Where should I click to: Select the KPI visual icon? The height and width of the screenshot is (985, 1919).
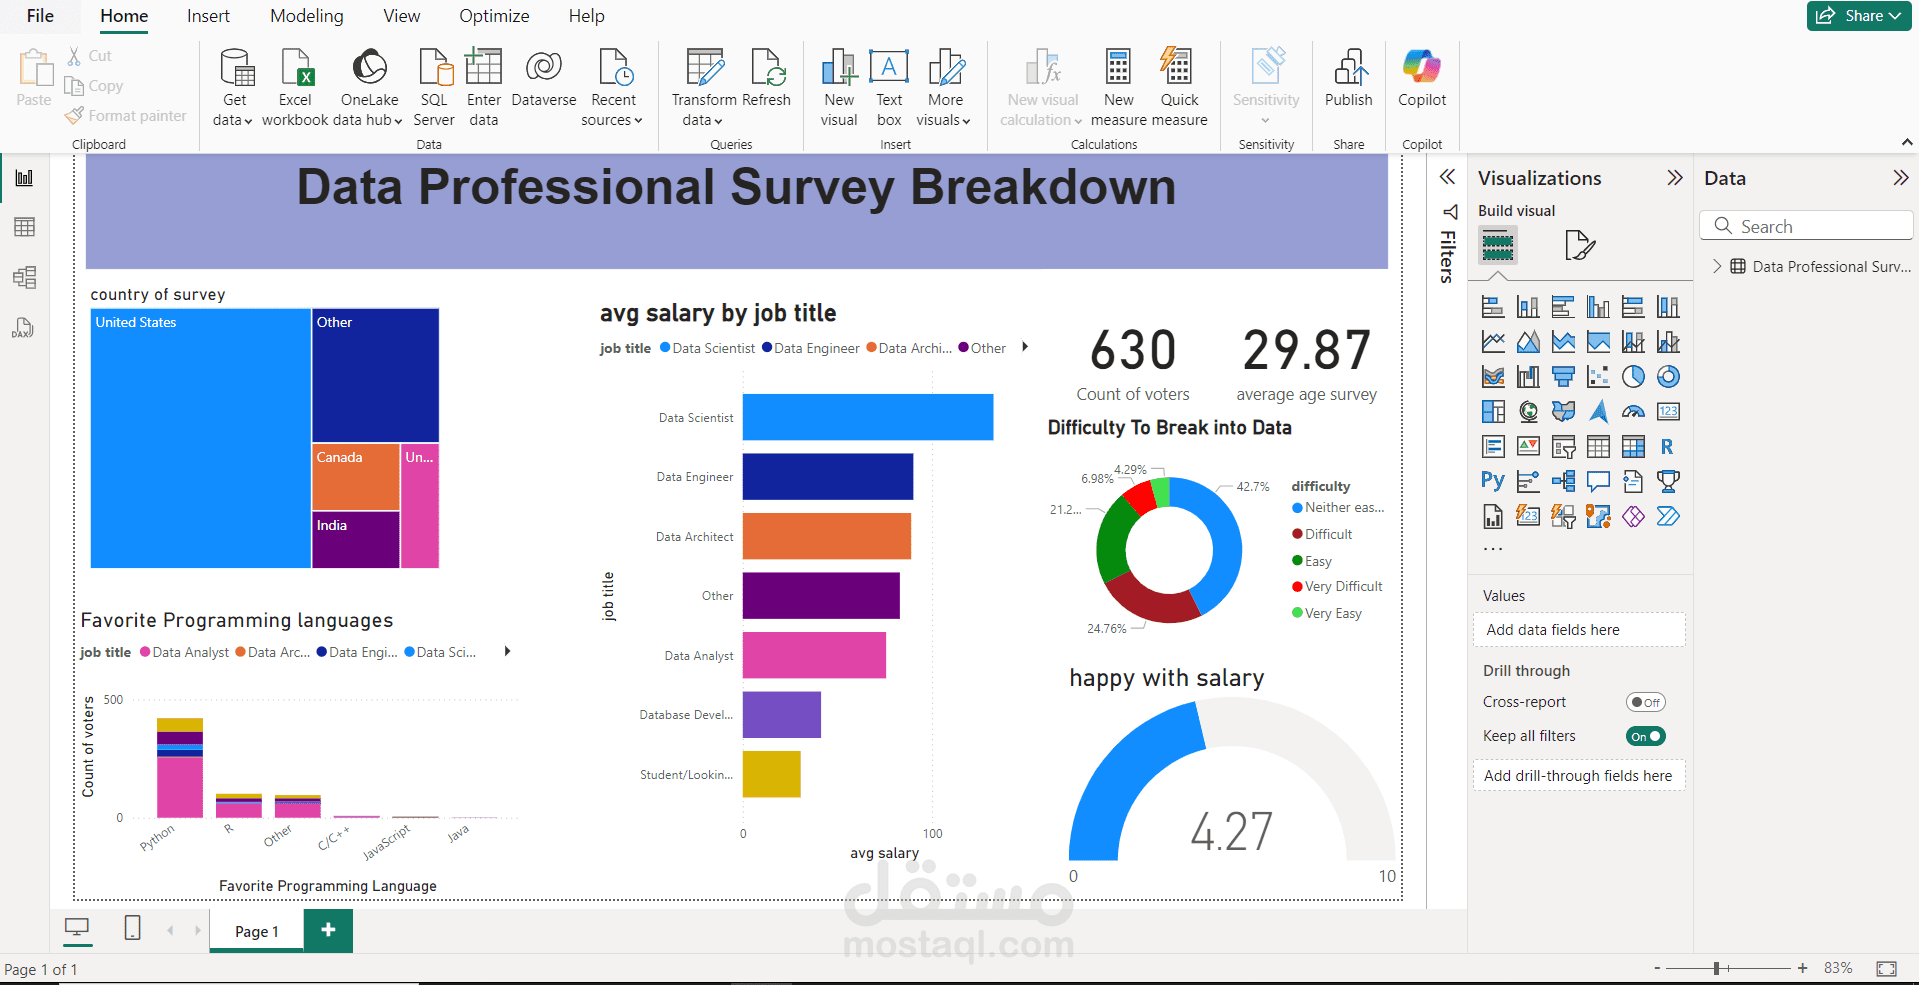[x=1528, y=447]
